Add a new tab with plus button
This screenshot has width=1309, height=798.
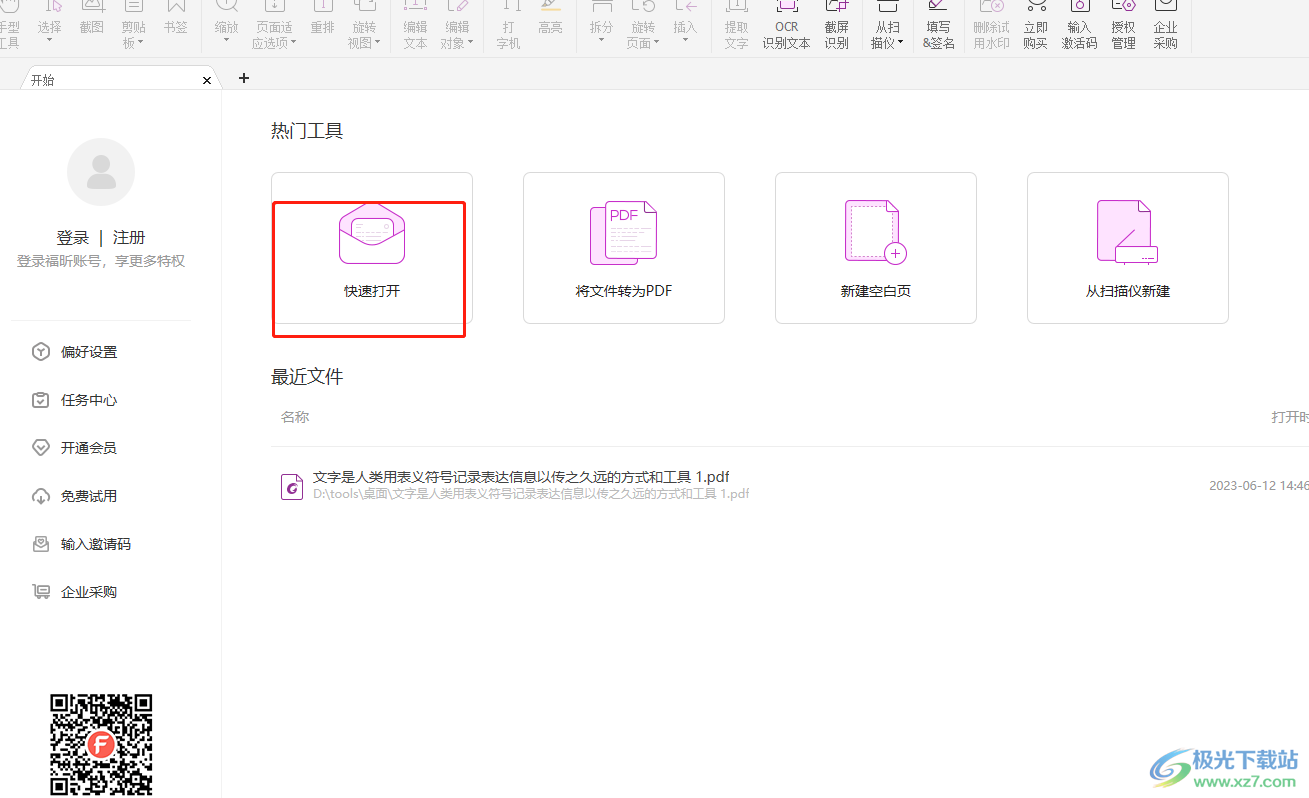coord(244,78)
